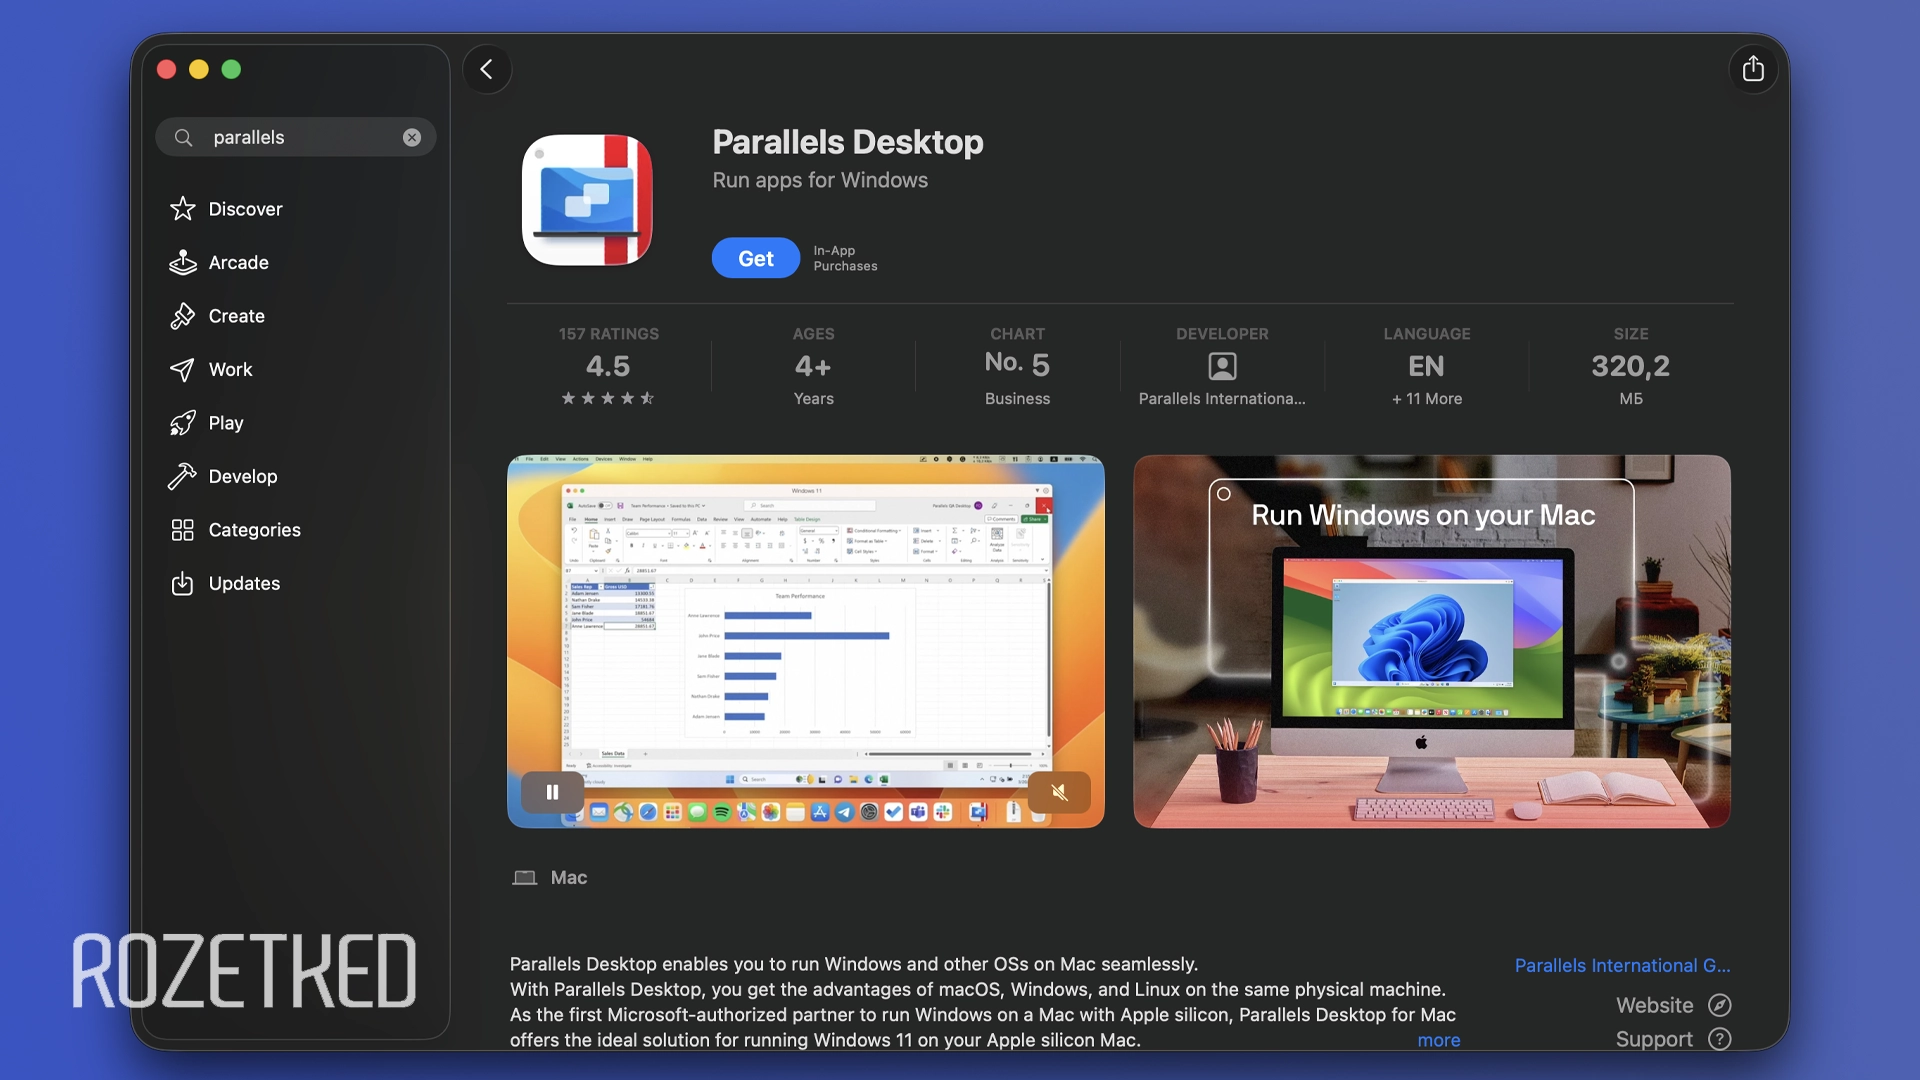Open the Run Windows on your Mac screenshot
The image size is (1920, 1080).
(1431, 641)
